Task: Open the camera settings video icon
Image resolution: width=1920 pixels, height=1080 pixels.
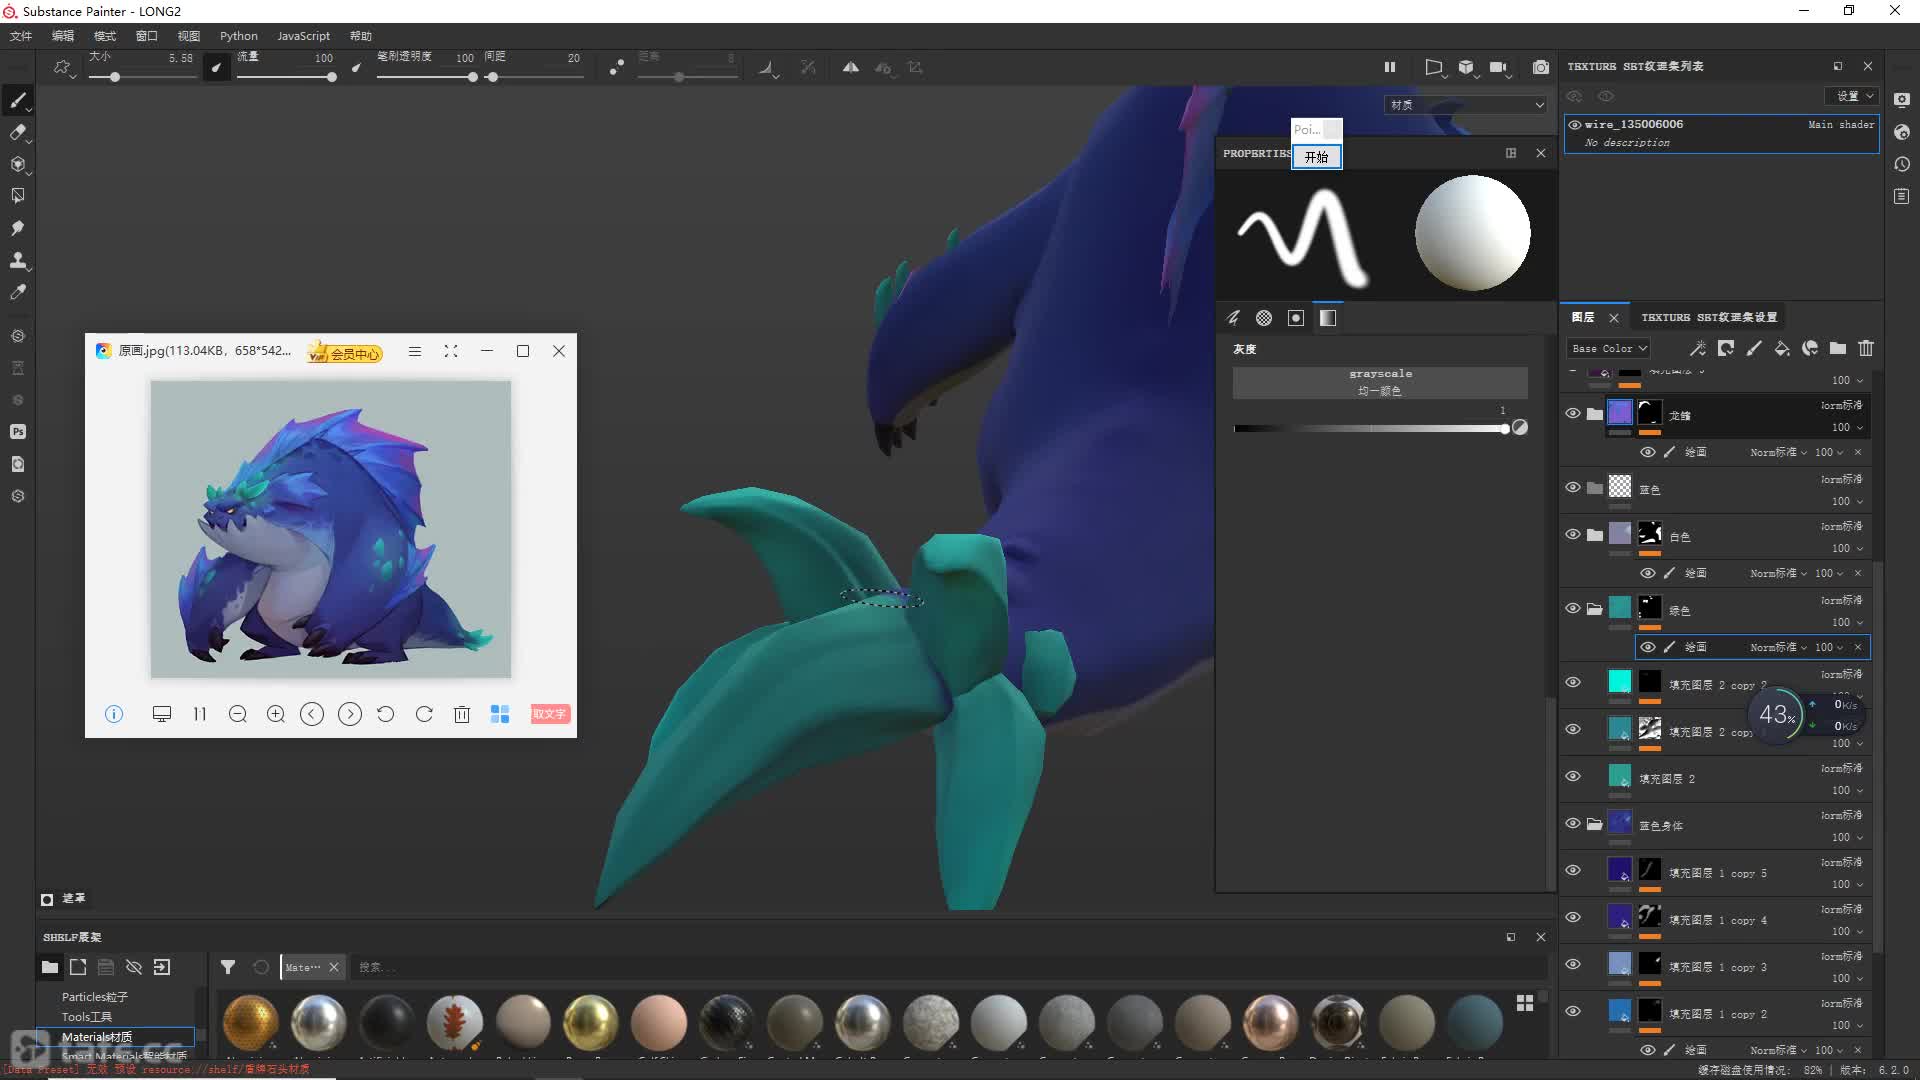Action: pos(1498,67)
